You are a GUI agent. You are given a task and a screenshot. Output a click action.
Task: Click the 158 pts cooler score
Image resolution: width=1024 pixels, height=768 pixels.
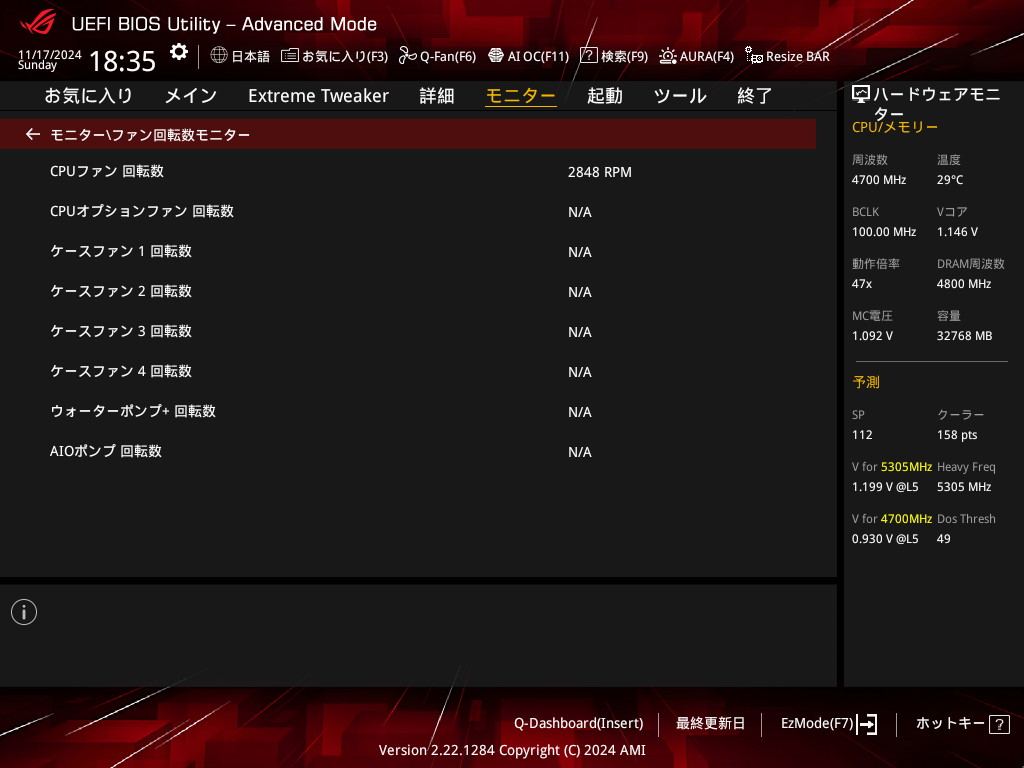957,435
